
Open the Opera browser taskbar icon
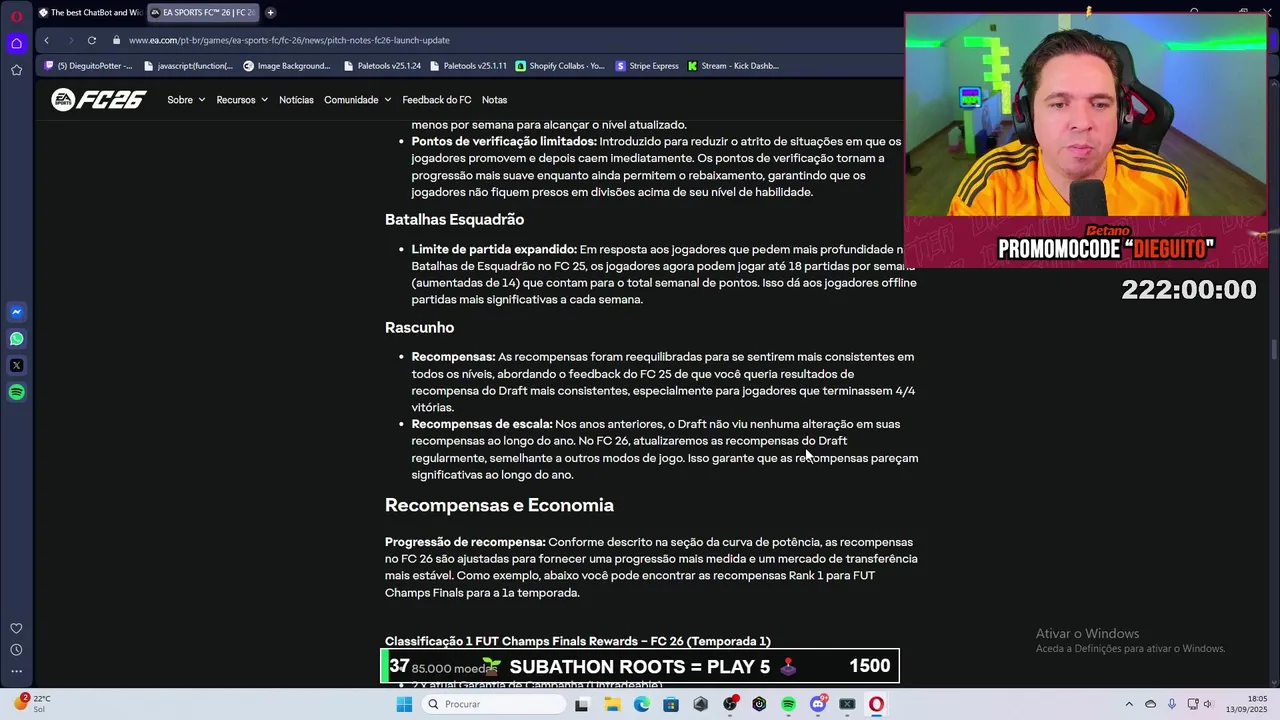tap(876, 704)
